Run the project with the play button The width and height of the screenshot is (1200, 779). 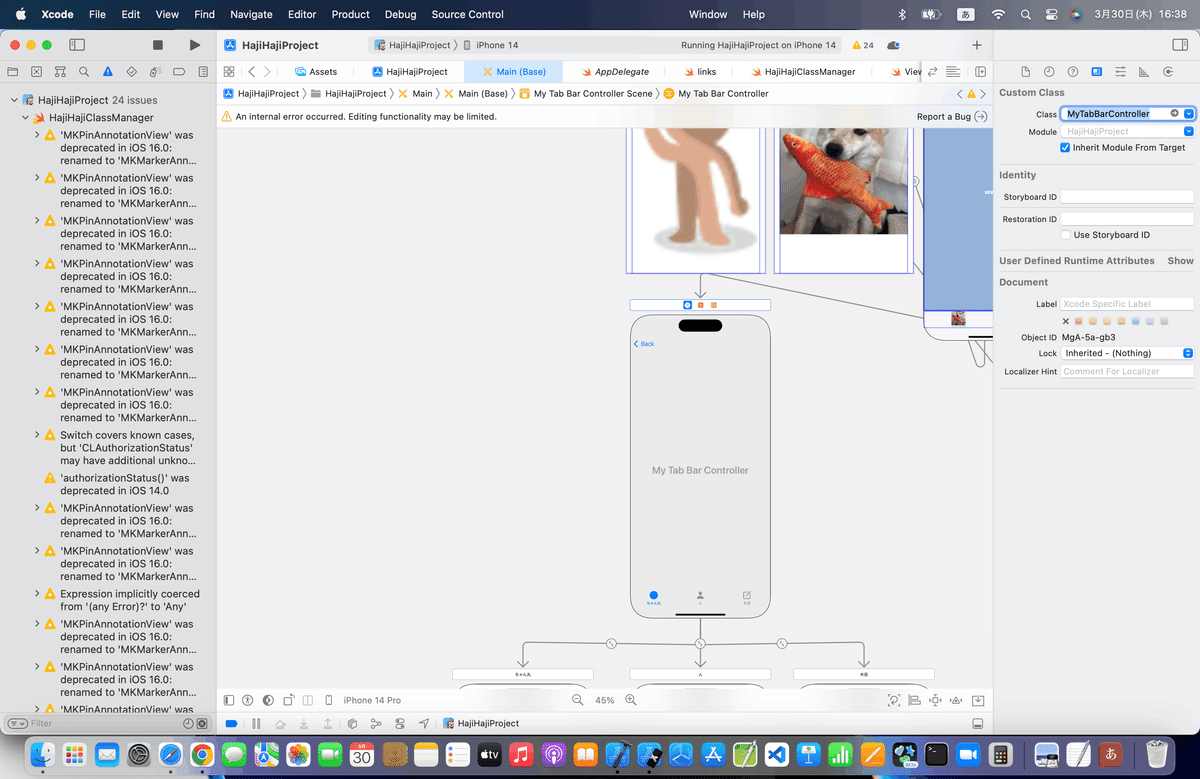pos(194,45)
